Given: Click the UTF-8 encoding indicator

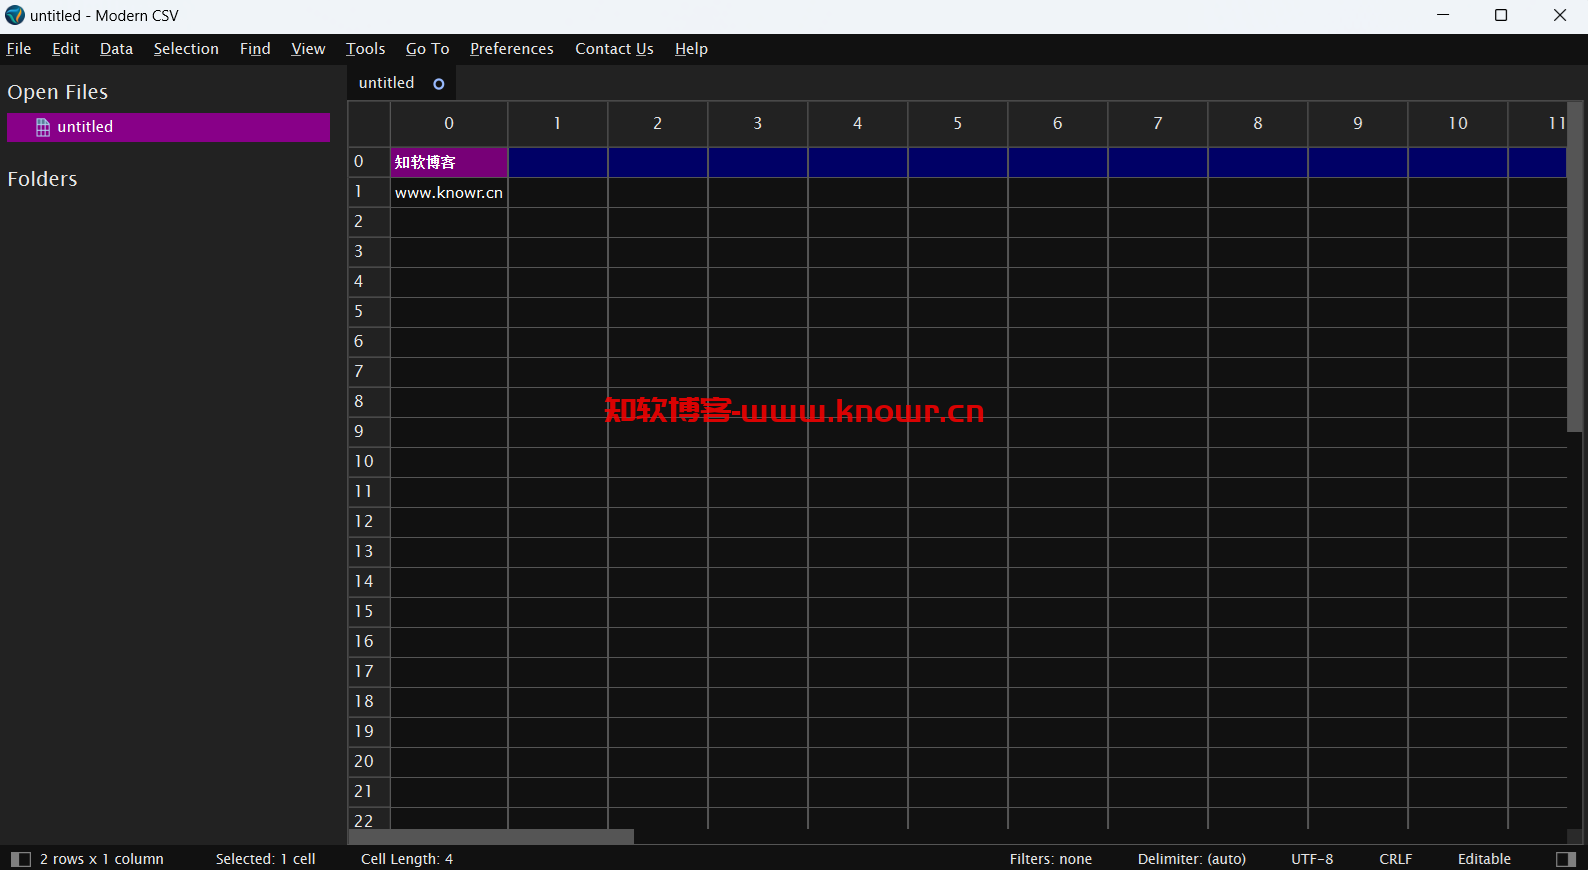Looking at the screenshot, I should (1312, 859).
